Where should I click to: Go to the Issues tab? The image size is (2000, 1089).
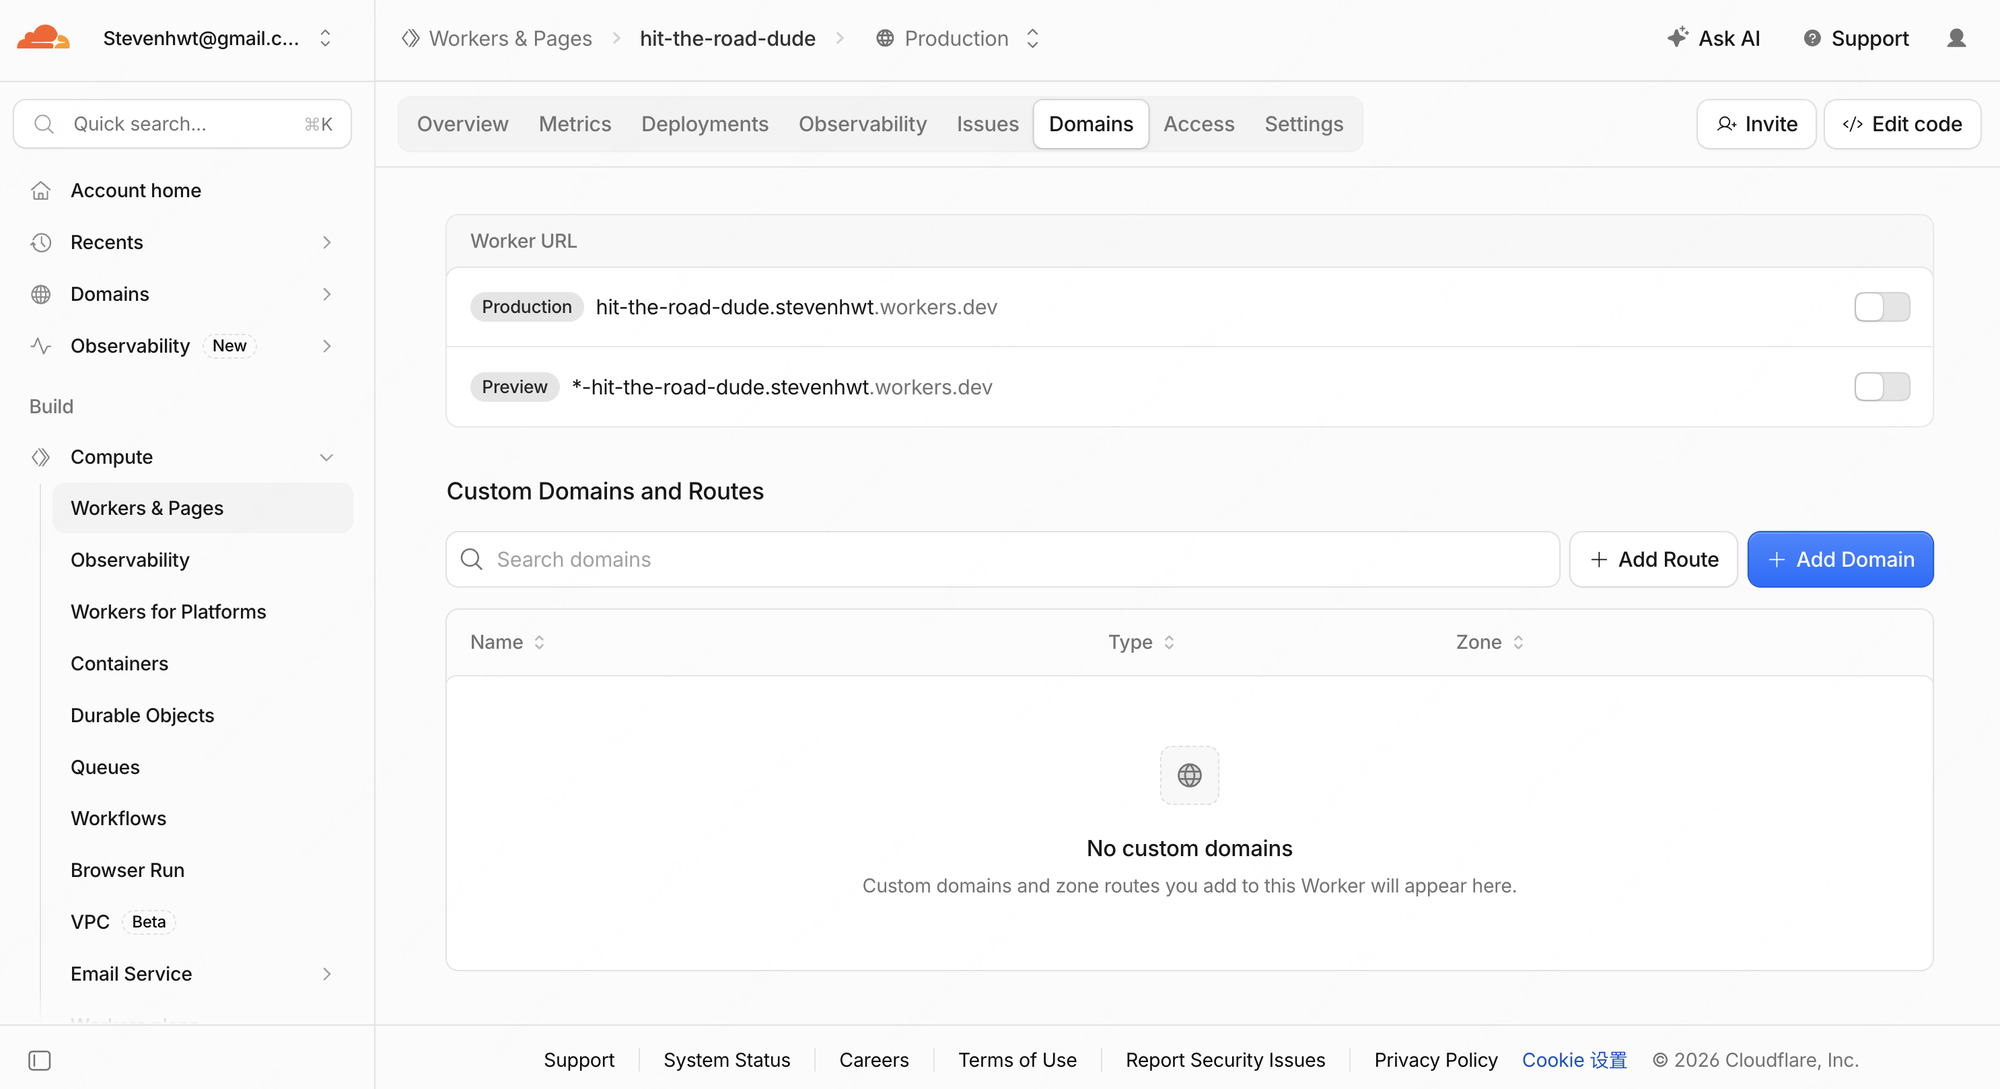(988, 124)
